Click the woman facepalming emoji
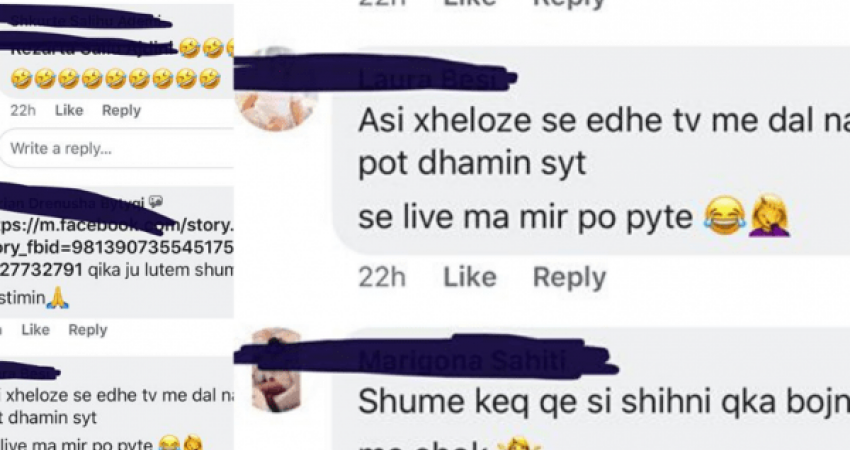 pyautogui.click(x=769, y=216)
